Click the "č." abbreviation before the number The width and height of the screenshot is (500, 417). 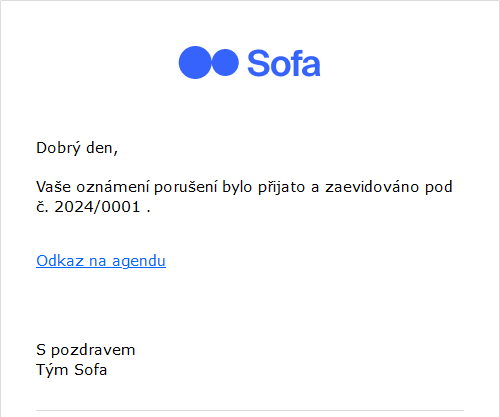coord(42,207)
